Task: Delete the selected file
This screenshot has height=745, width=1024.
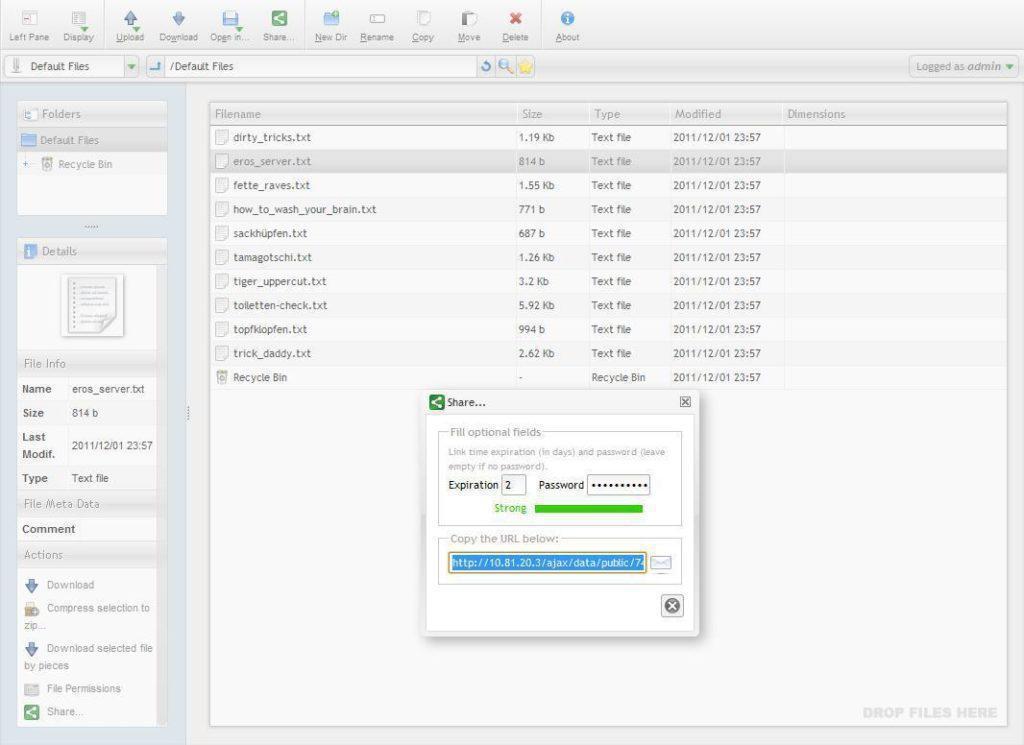Action: (x=515, y=24)
